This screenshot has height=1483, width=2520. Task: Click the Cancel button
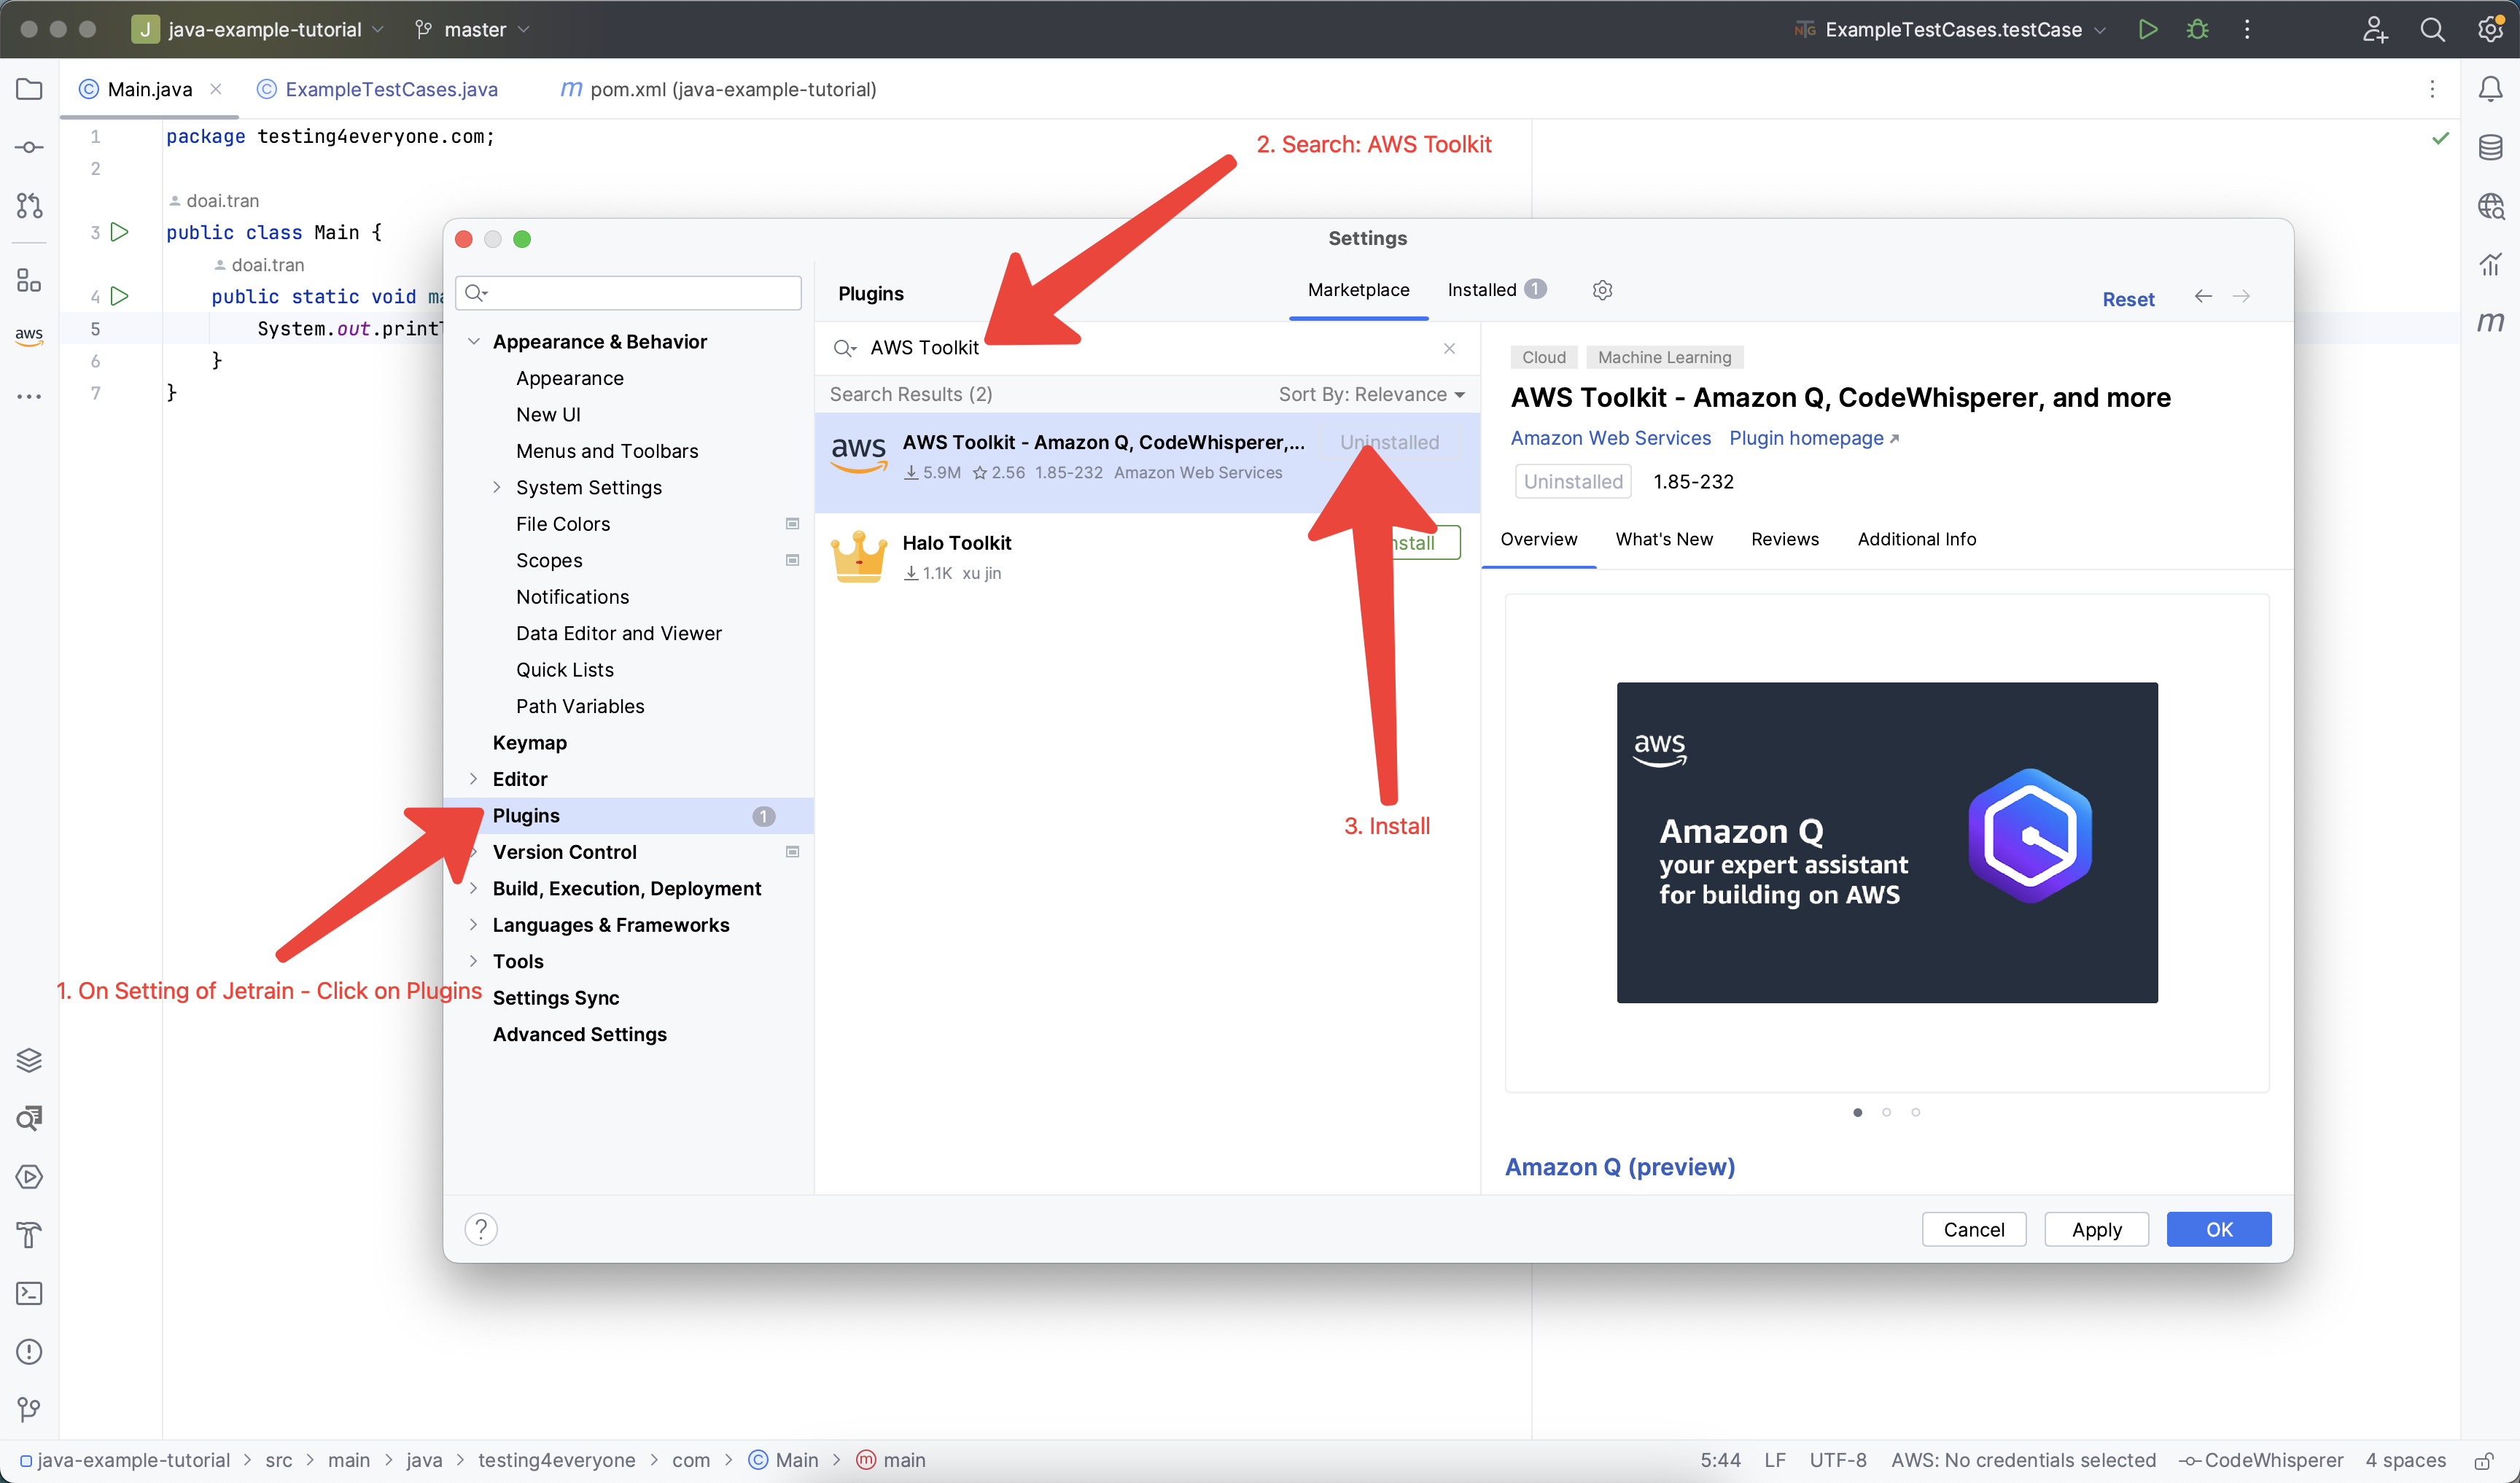click(x=1974, y=1230)
